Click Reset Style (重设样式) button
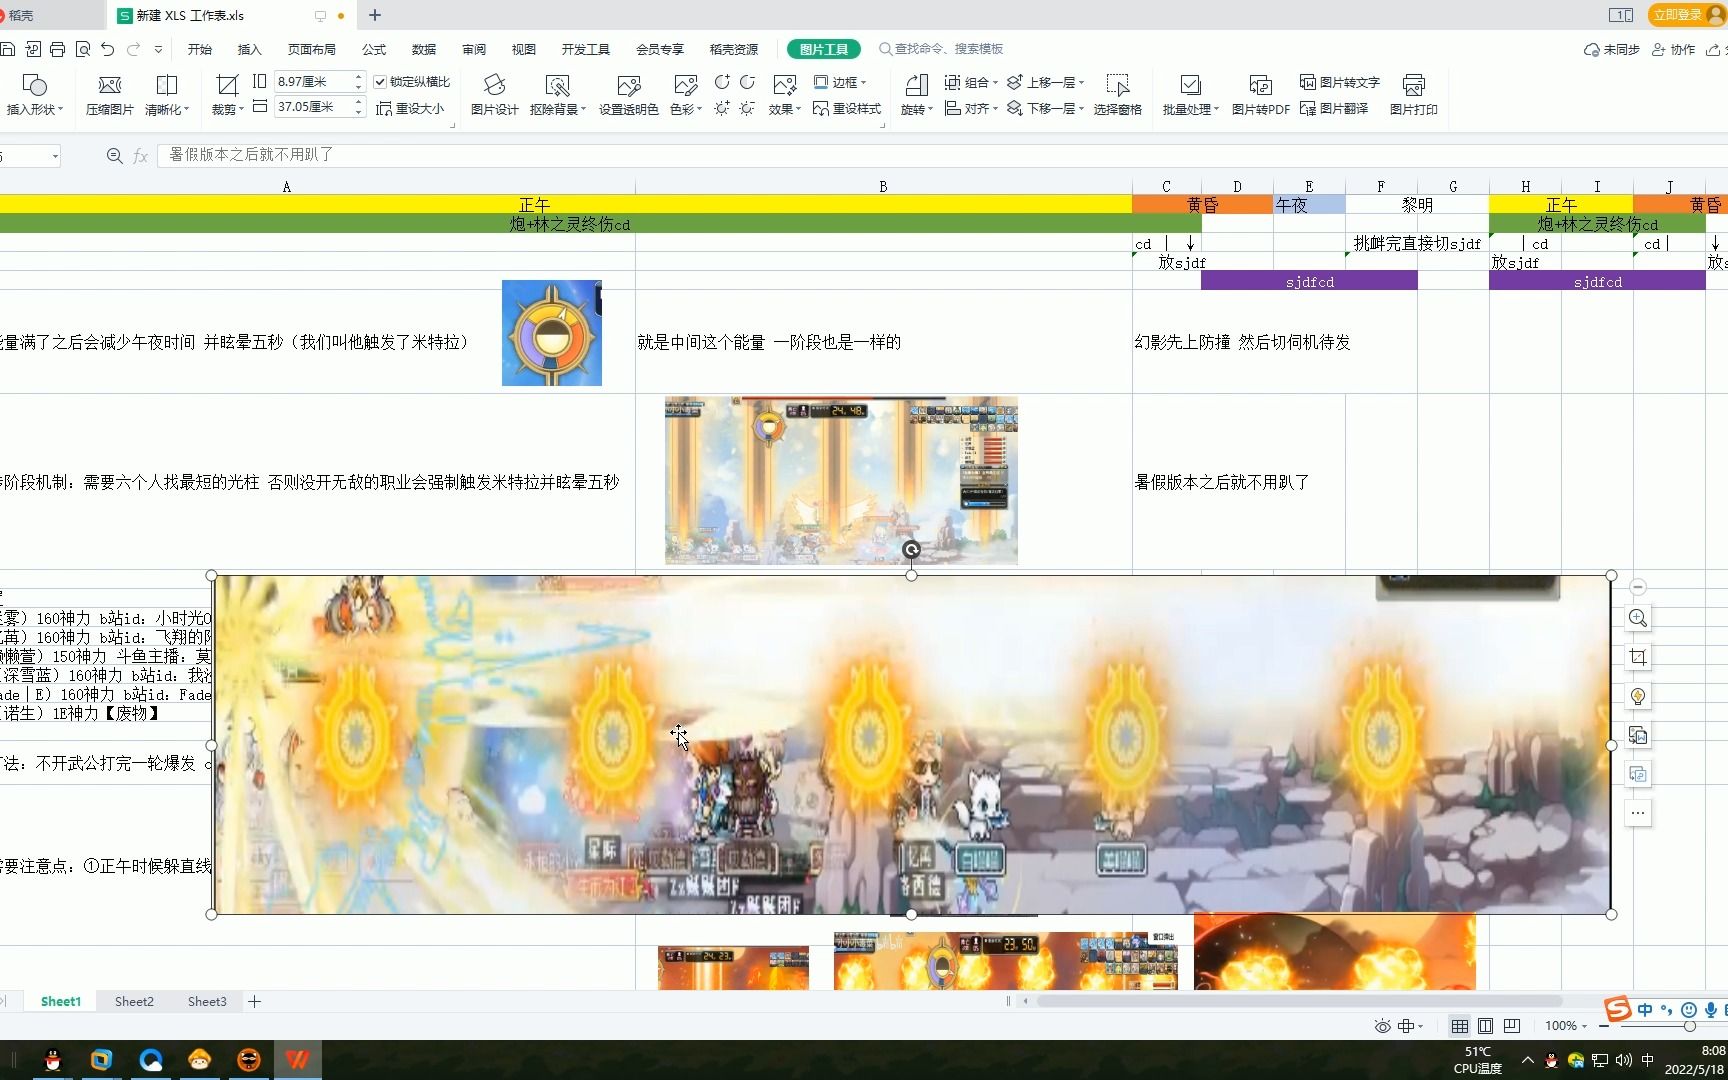This screenshot has width=1728, height=1080. pyautogui.click(x=847, y=108)
